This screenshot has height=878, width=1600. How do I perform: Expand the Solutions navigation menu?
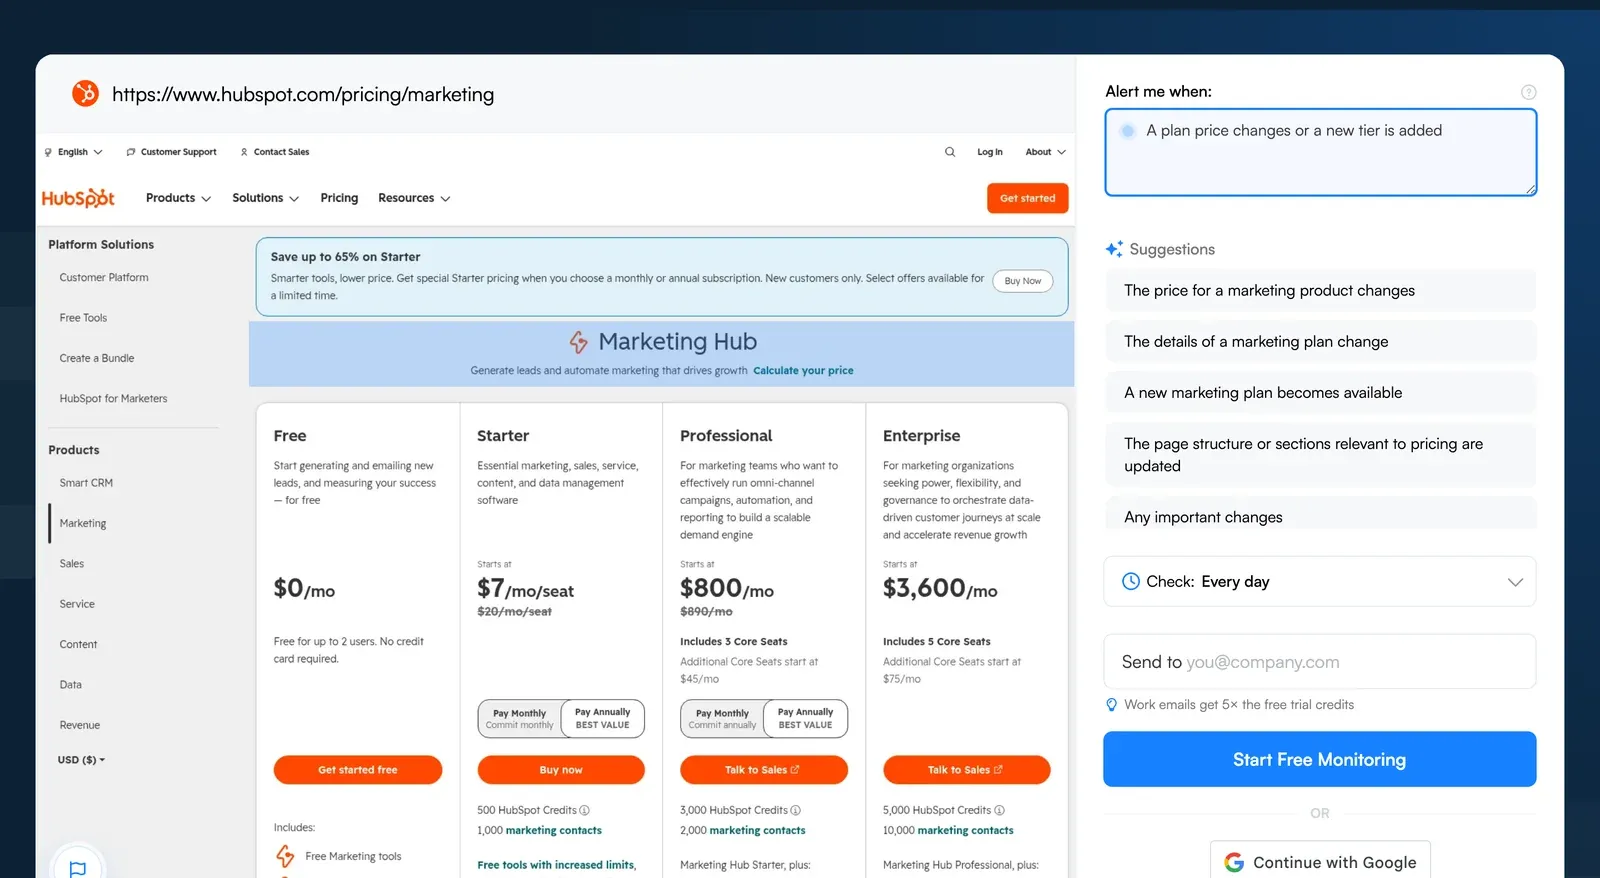click(x=266, y=198)
